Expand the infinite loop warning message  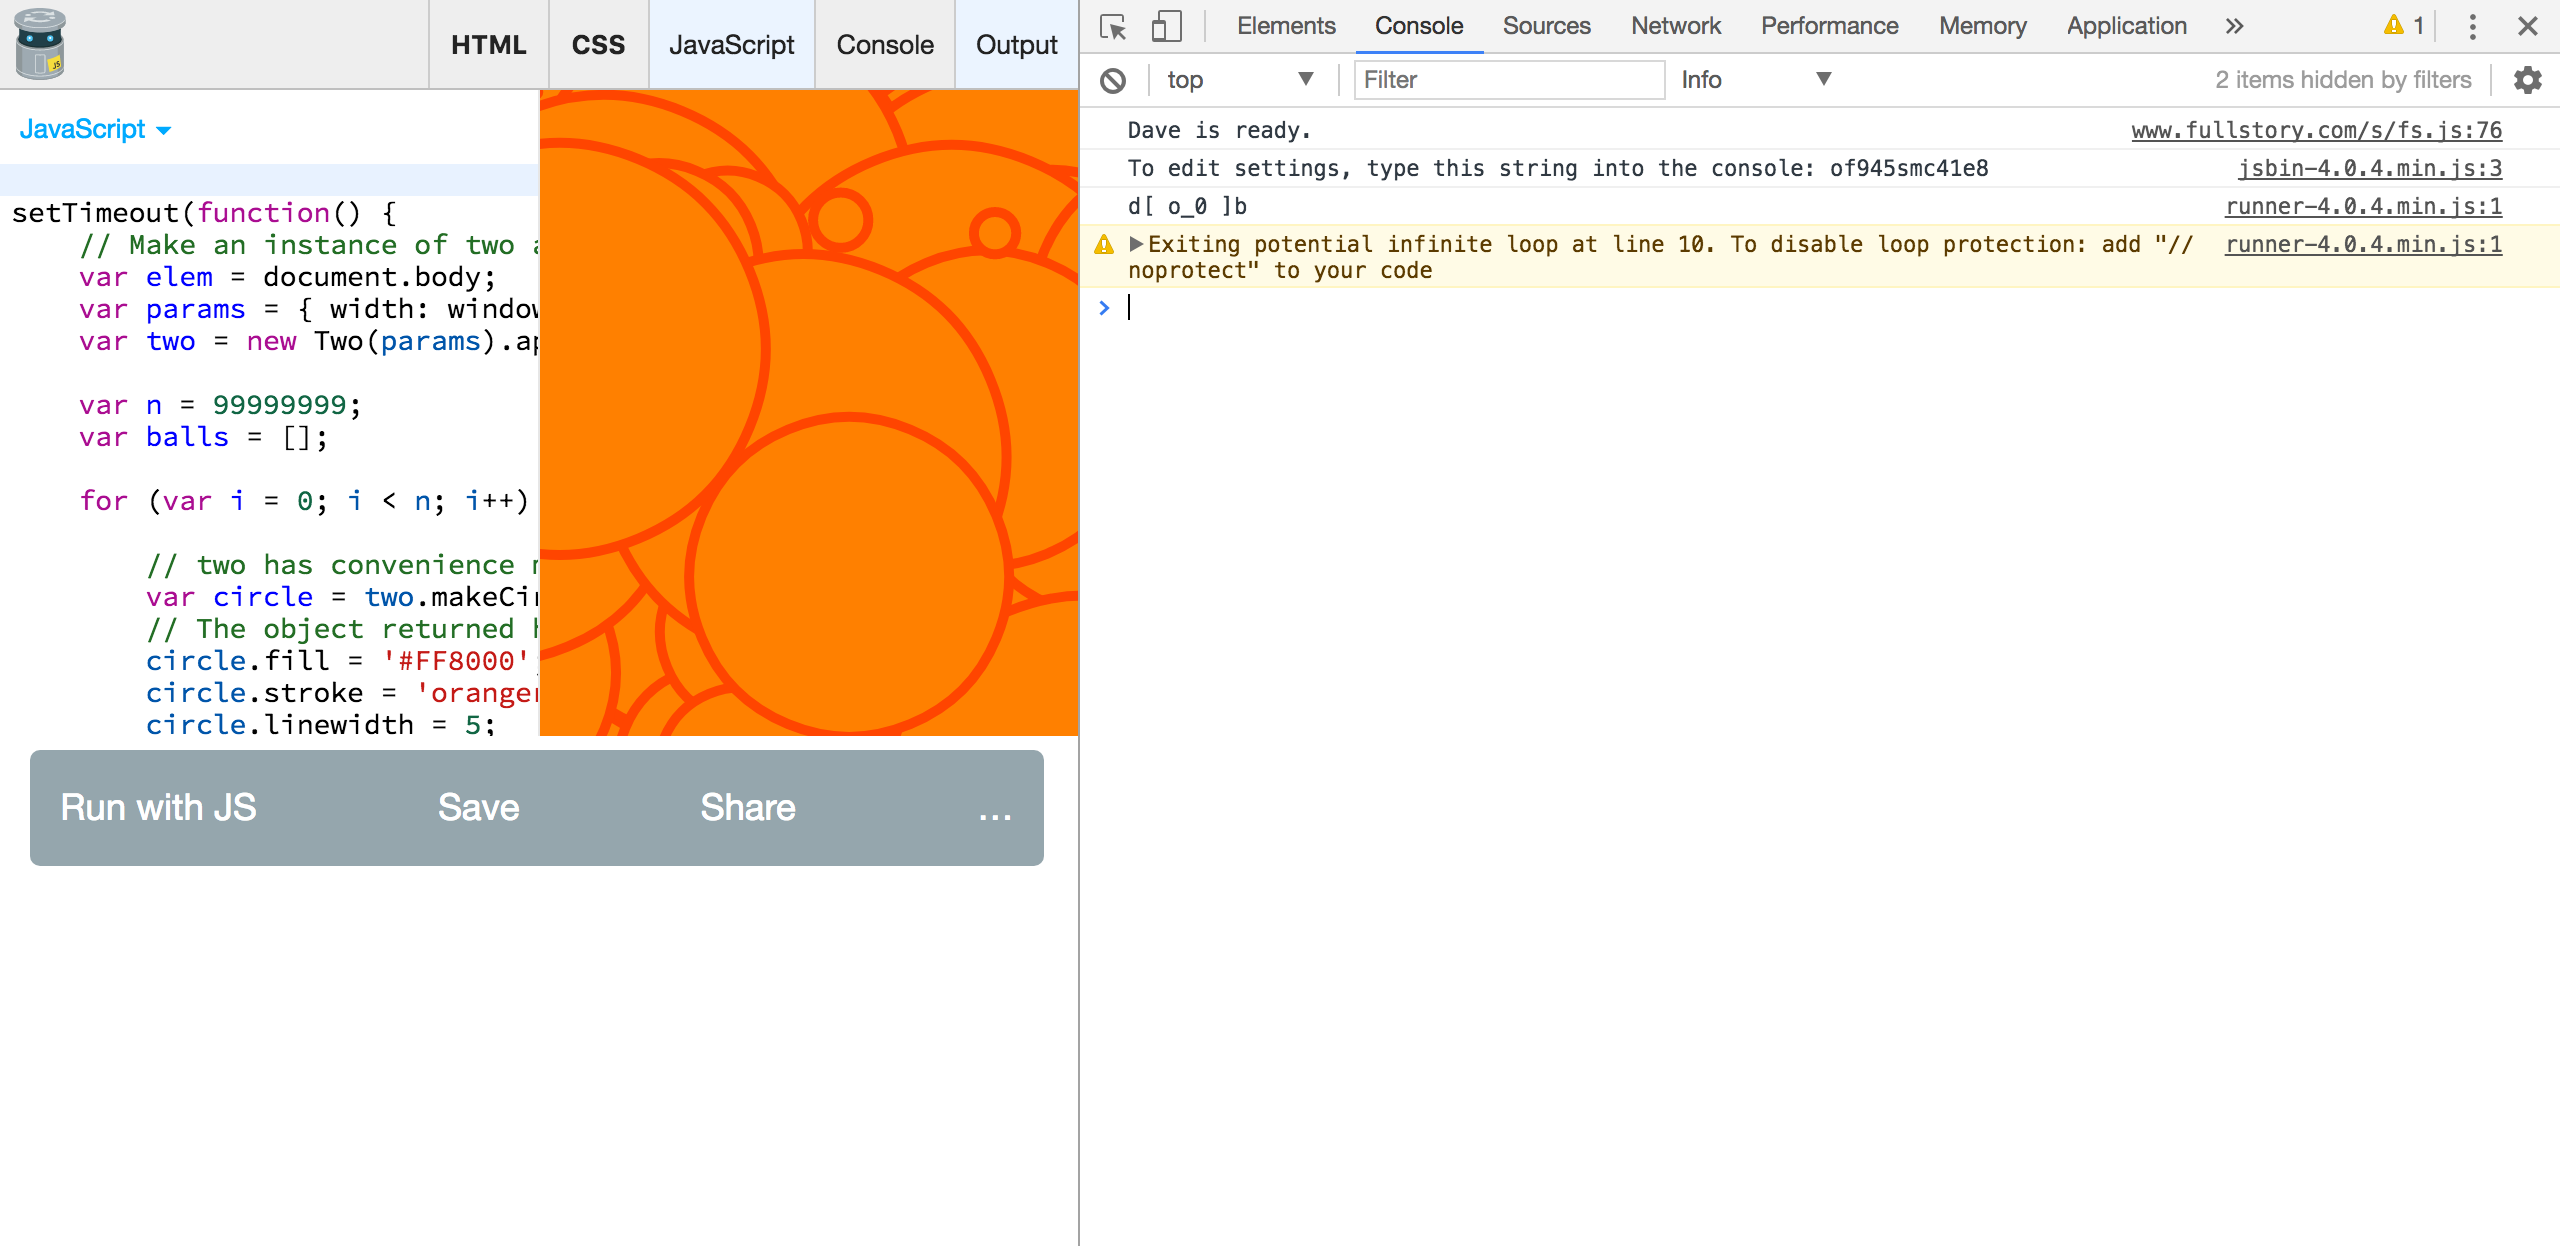click(x=1136, y=243)
